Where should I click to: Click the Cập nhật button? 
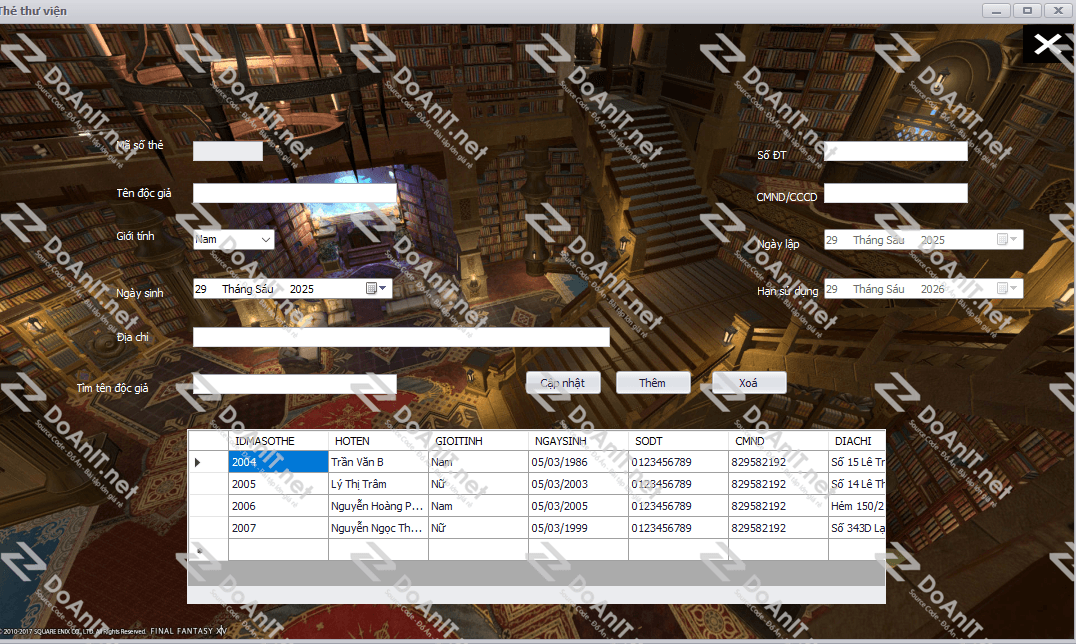pos(563,382)
